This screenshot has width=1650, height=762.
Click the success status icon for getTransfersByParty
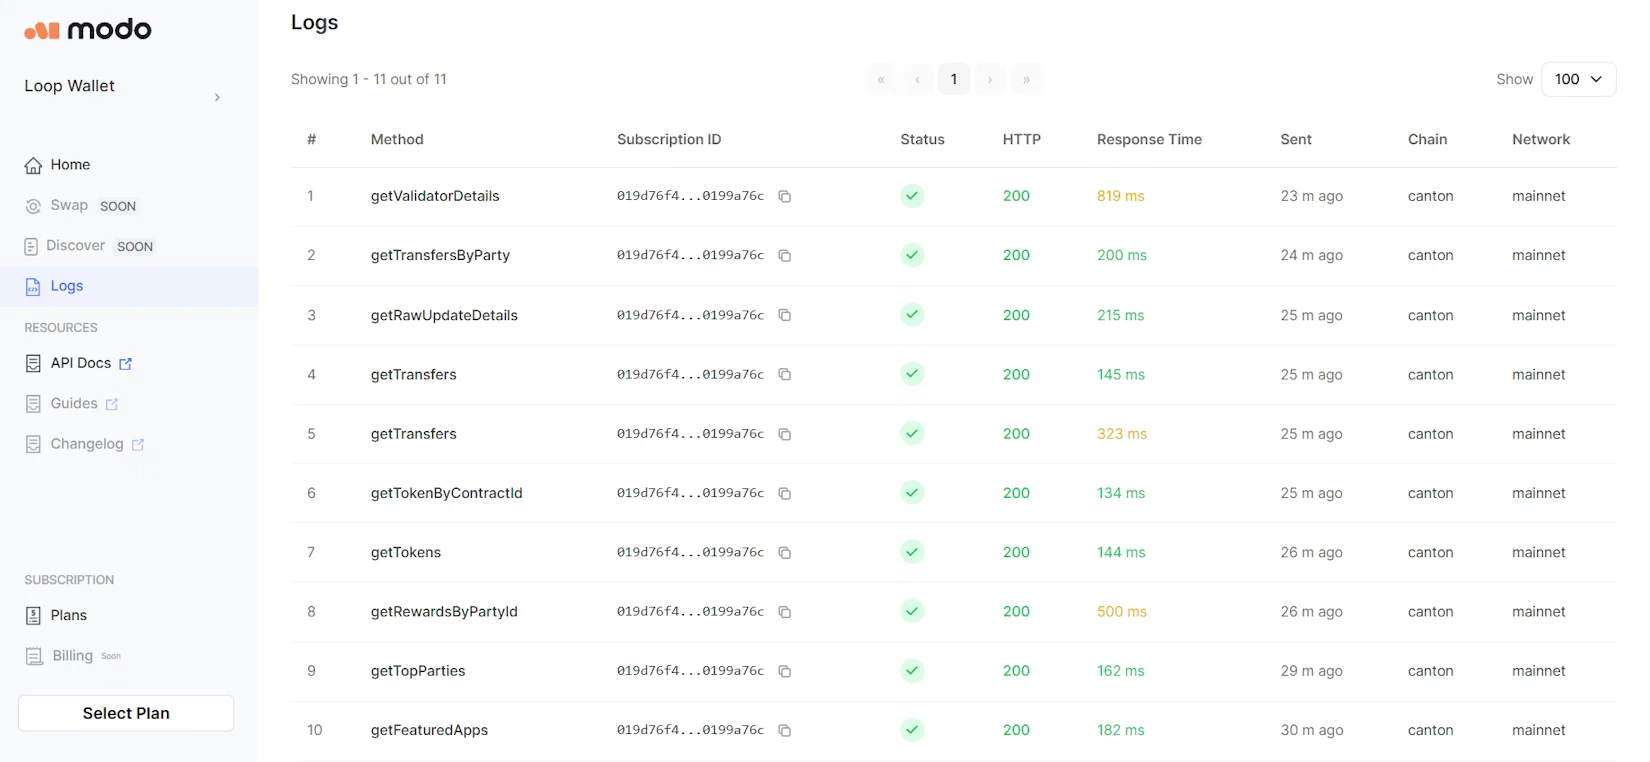point(912,255)
